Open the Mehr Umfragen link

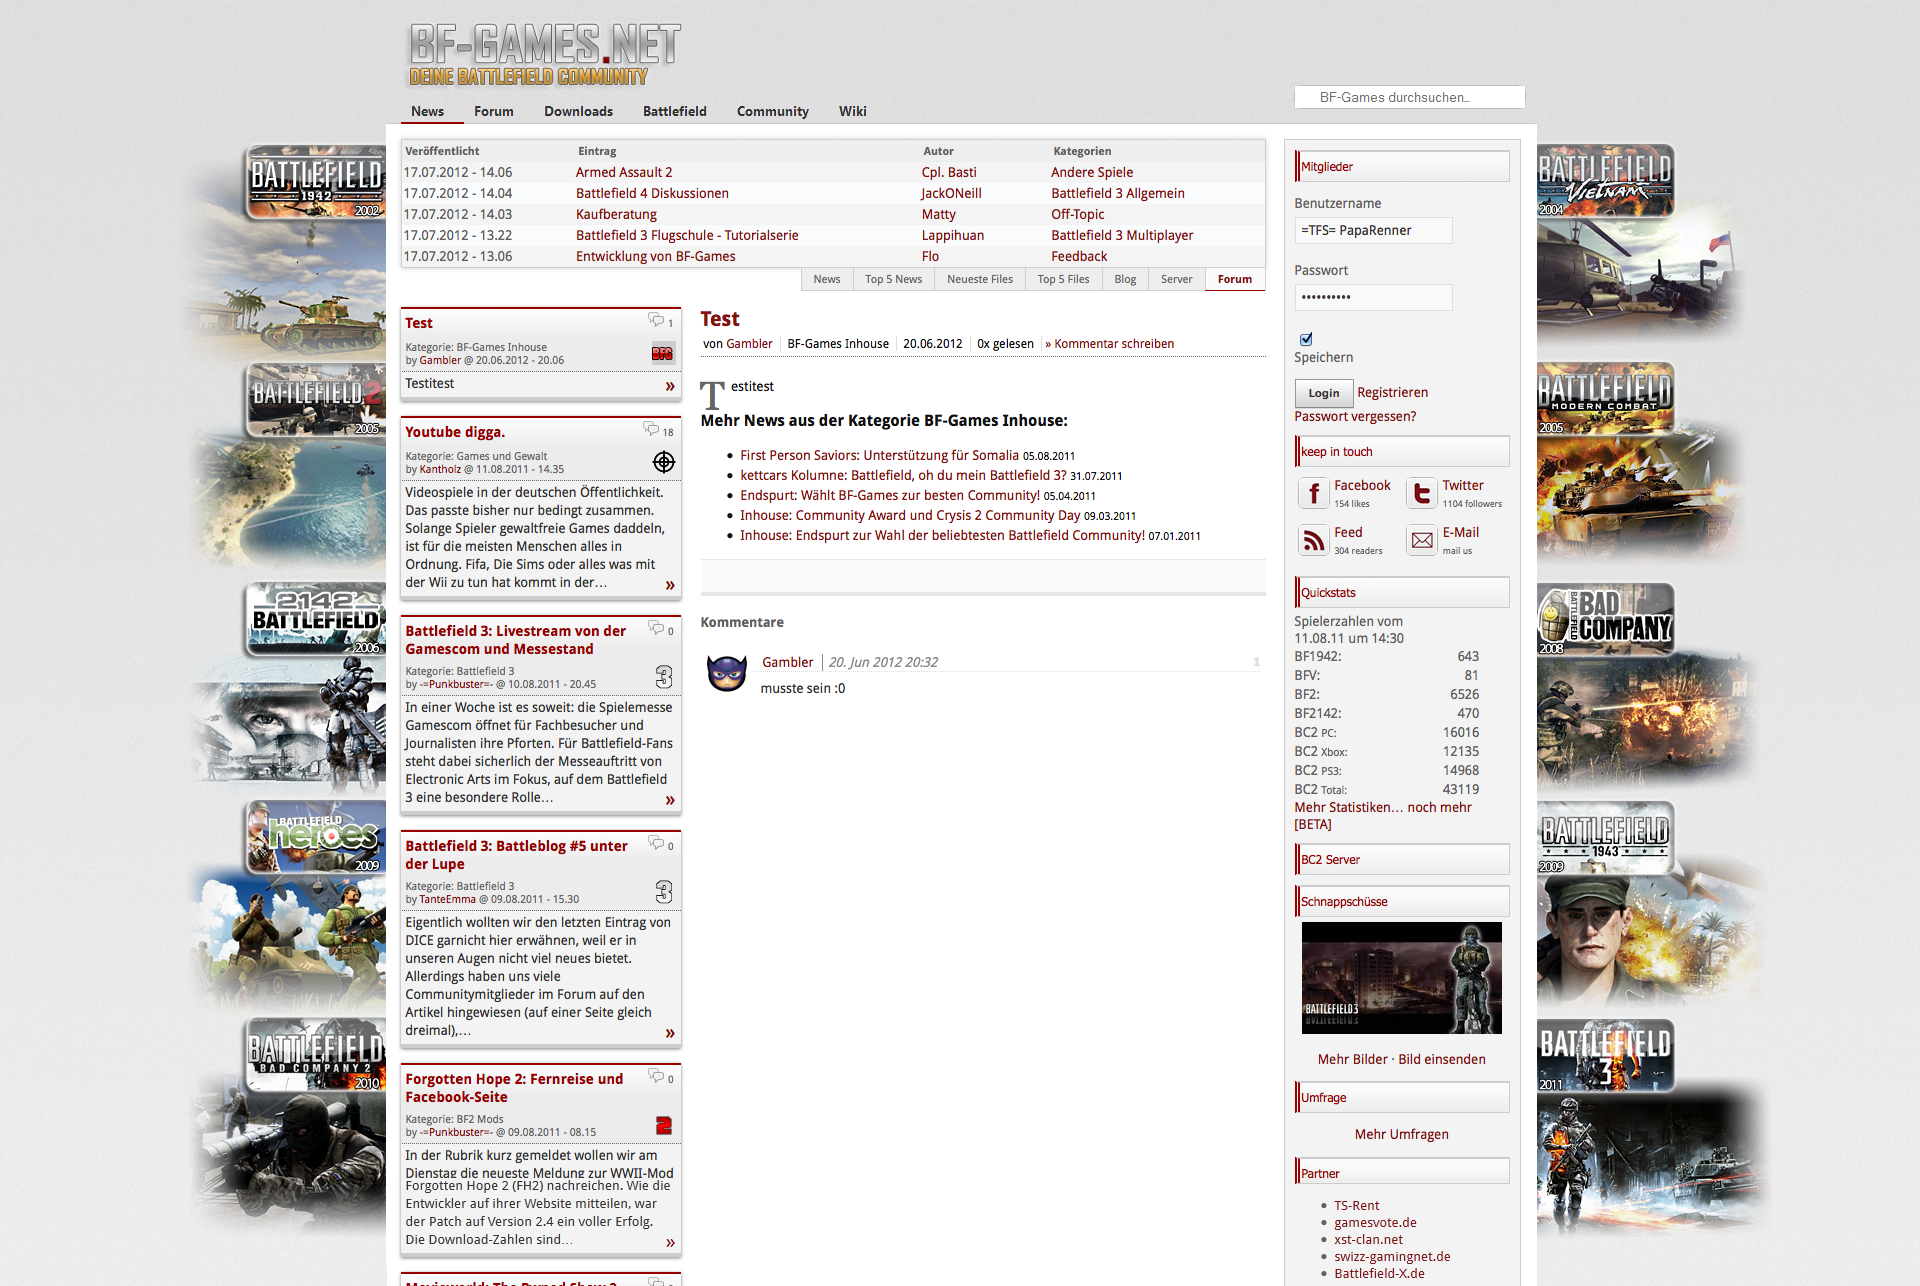pyautogui.click(x=1401, y=1134)
